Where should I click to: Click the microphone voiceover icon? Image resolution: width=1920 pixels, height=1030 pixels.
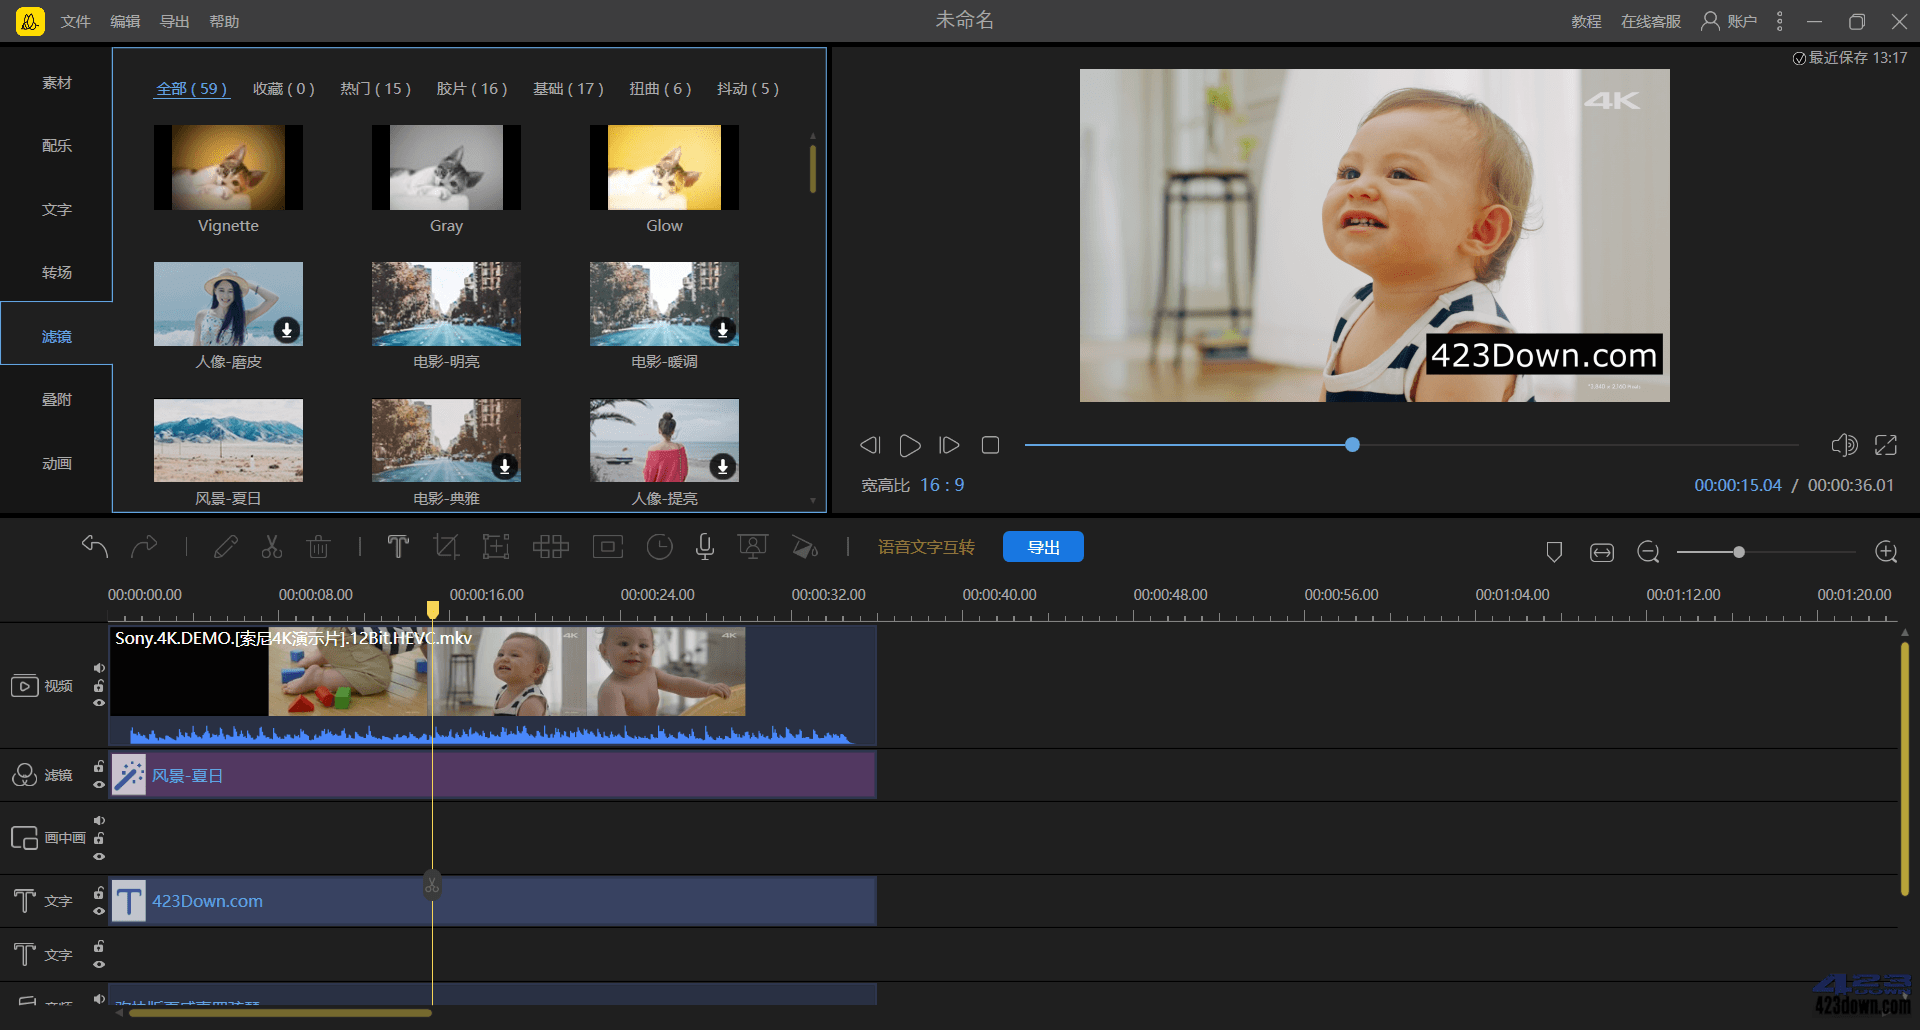(x=705, y=547)
